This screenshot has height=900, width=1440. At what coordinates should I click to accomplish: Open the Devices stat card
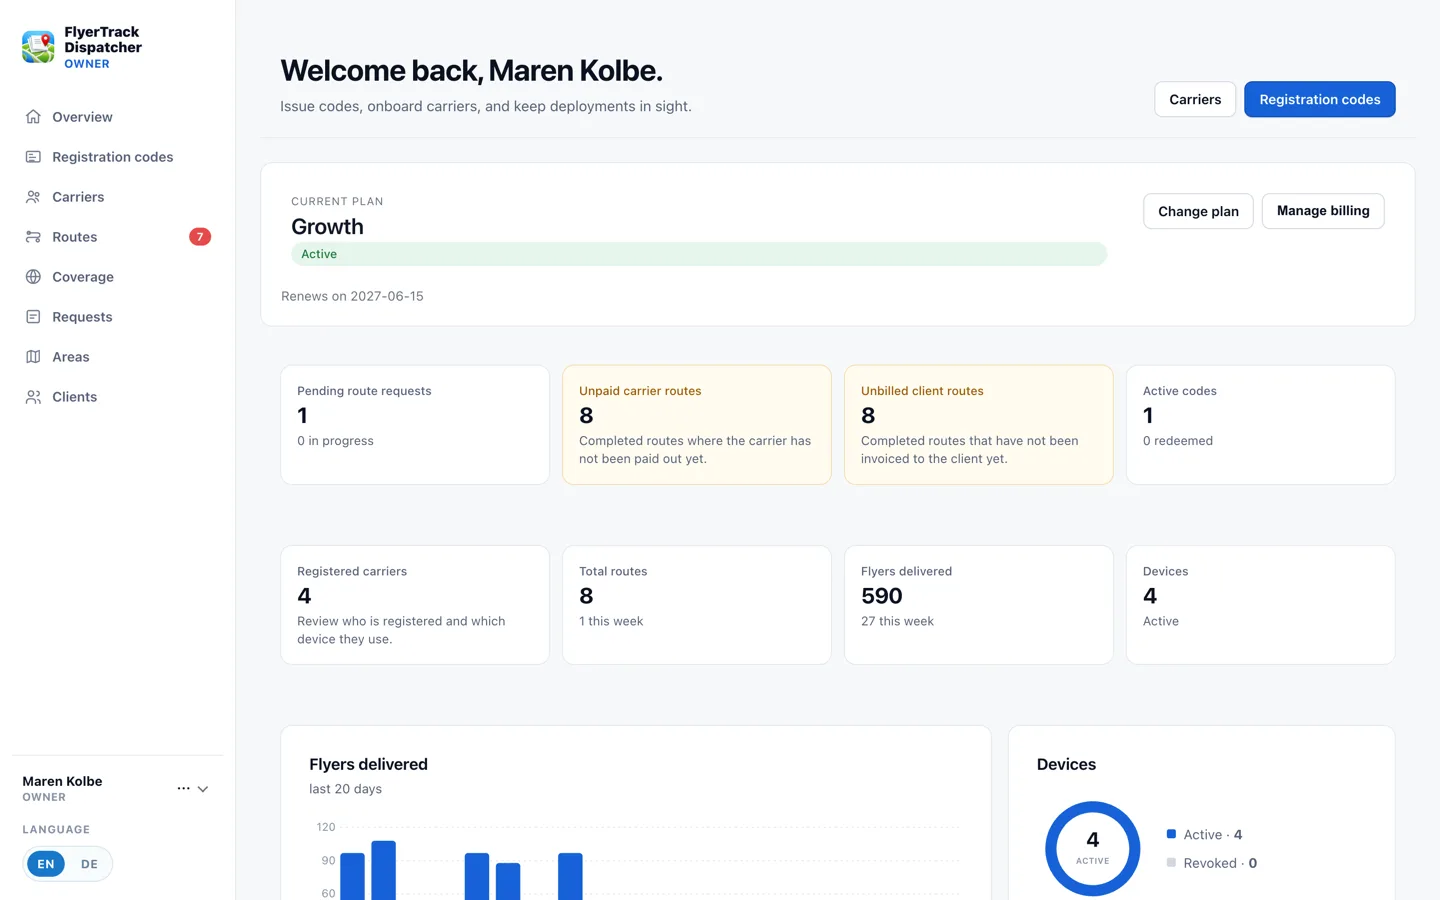click(1261, 605)
